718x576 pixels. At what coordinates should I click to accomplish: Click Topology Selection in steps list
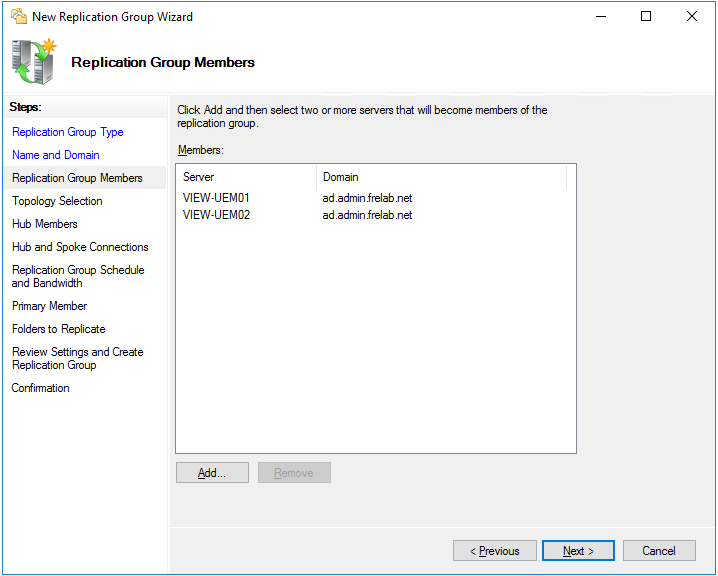57,201
